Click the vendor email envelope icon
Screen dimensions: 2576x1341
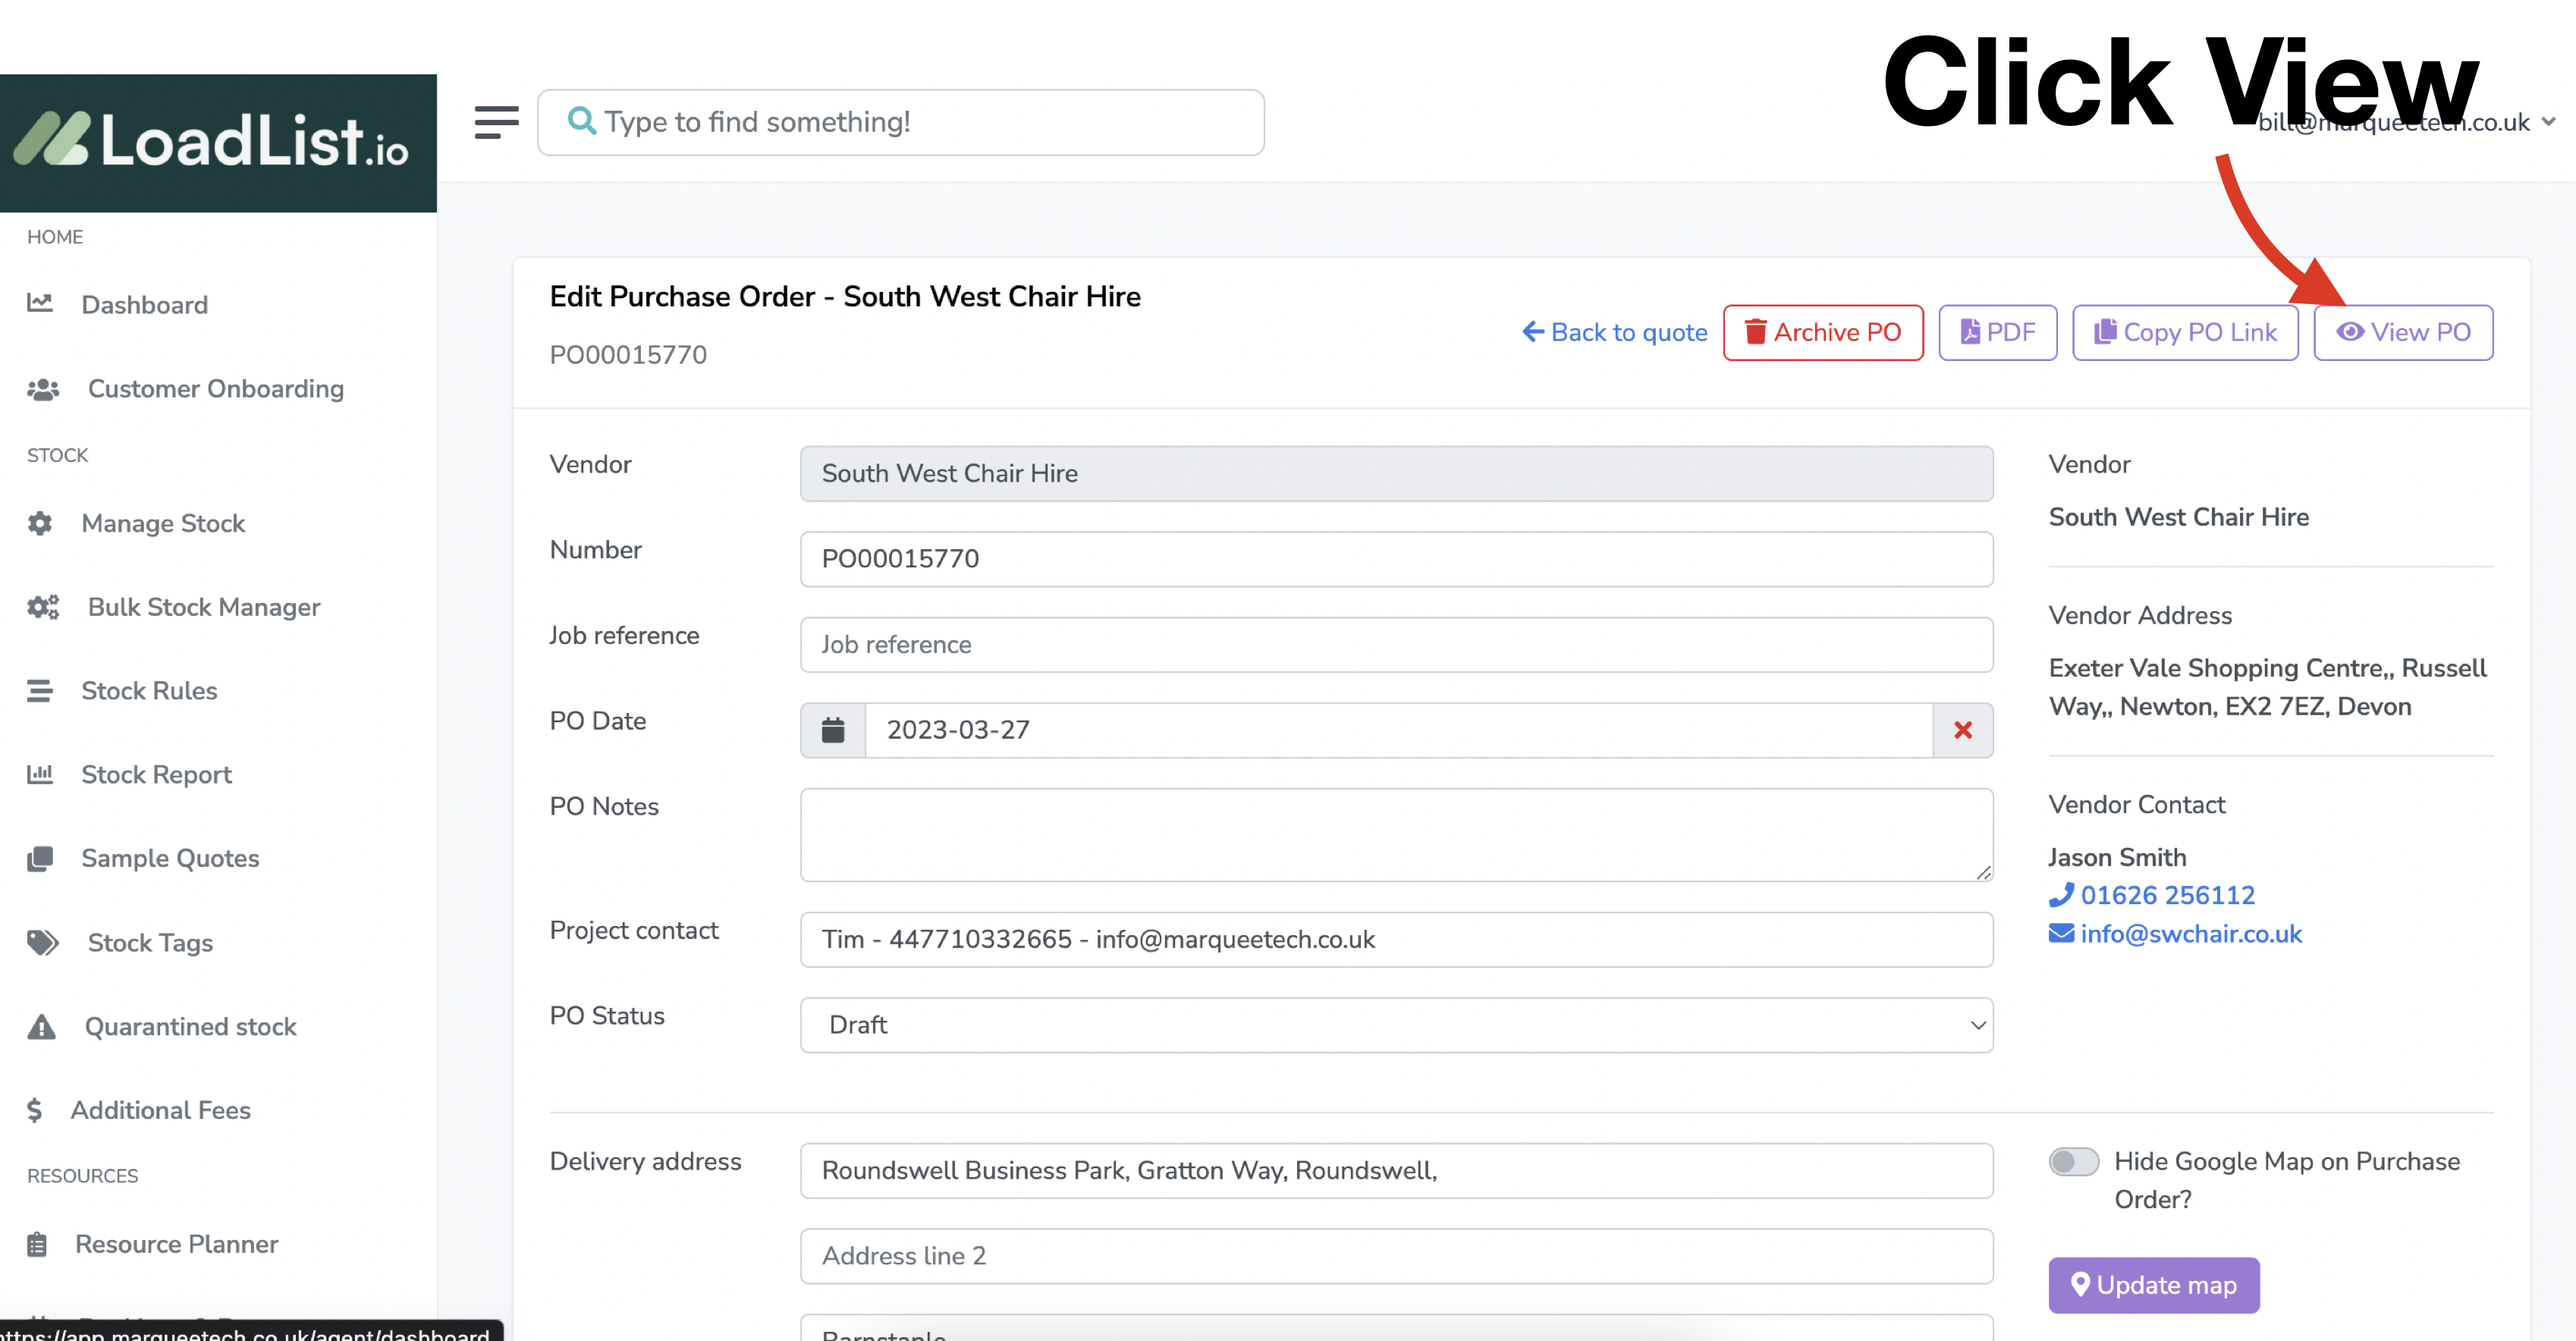(x=2061, y=933)
